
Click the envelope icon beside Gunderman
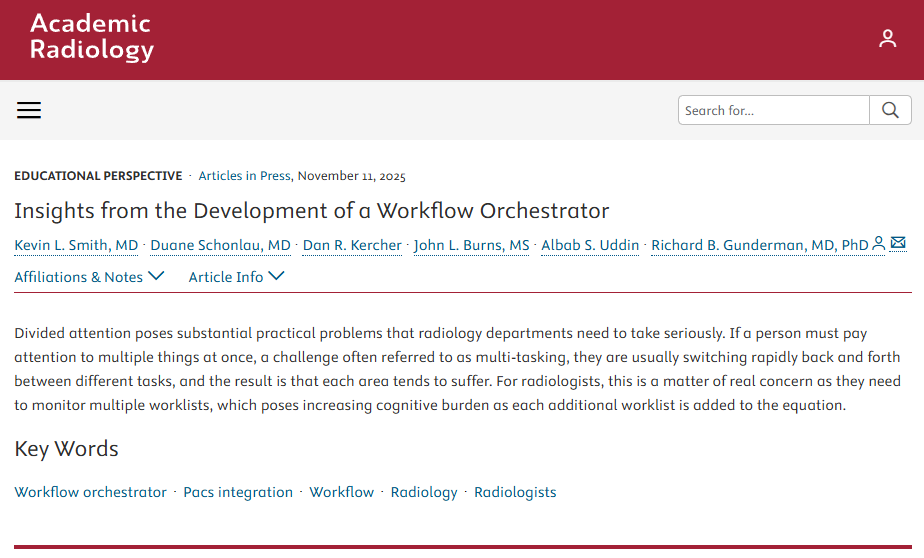click(x=898, y=243)
